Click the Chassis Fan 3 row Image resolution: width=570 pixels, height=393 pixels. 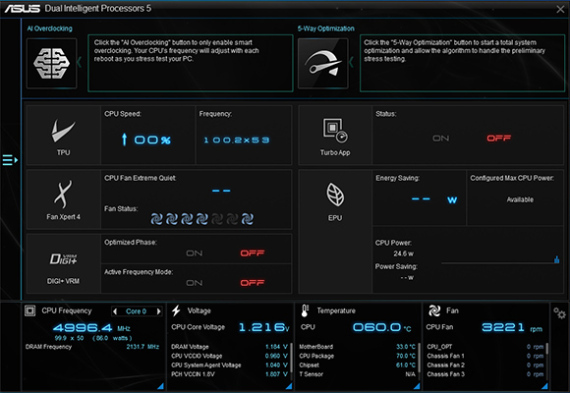[485, 374]
